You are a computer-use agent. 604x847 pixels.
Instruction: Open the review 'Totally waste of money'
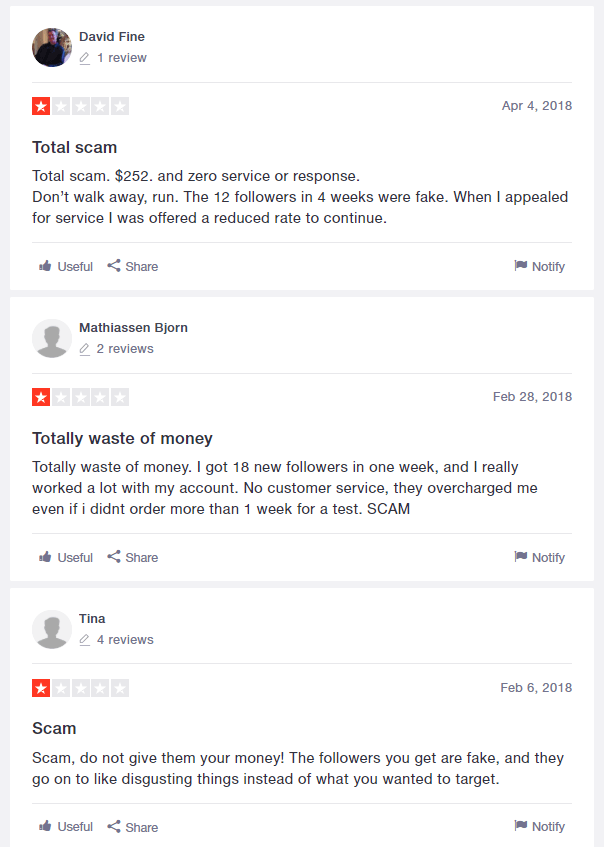[122, 438]
